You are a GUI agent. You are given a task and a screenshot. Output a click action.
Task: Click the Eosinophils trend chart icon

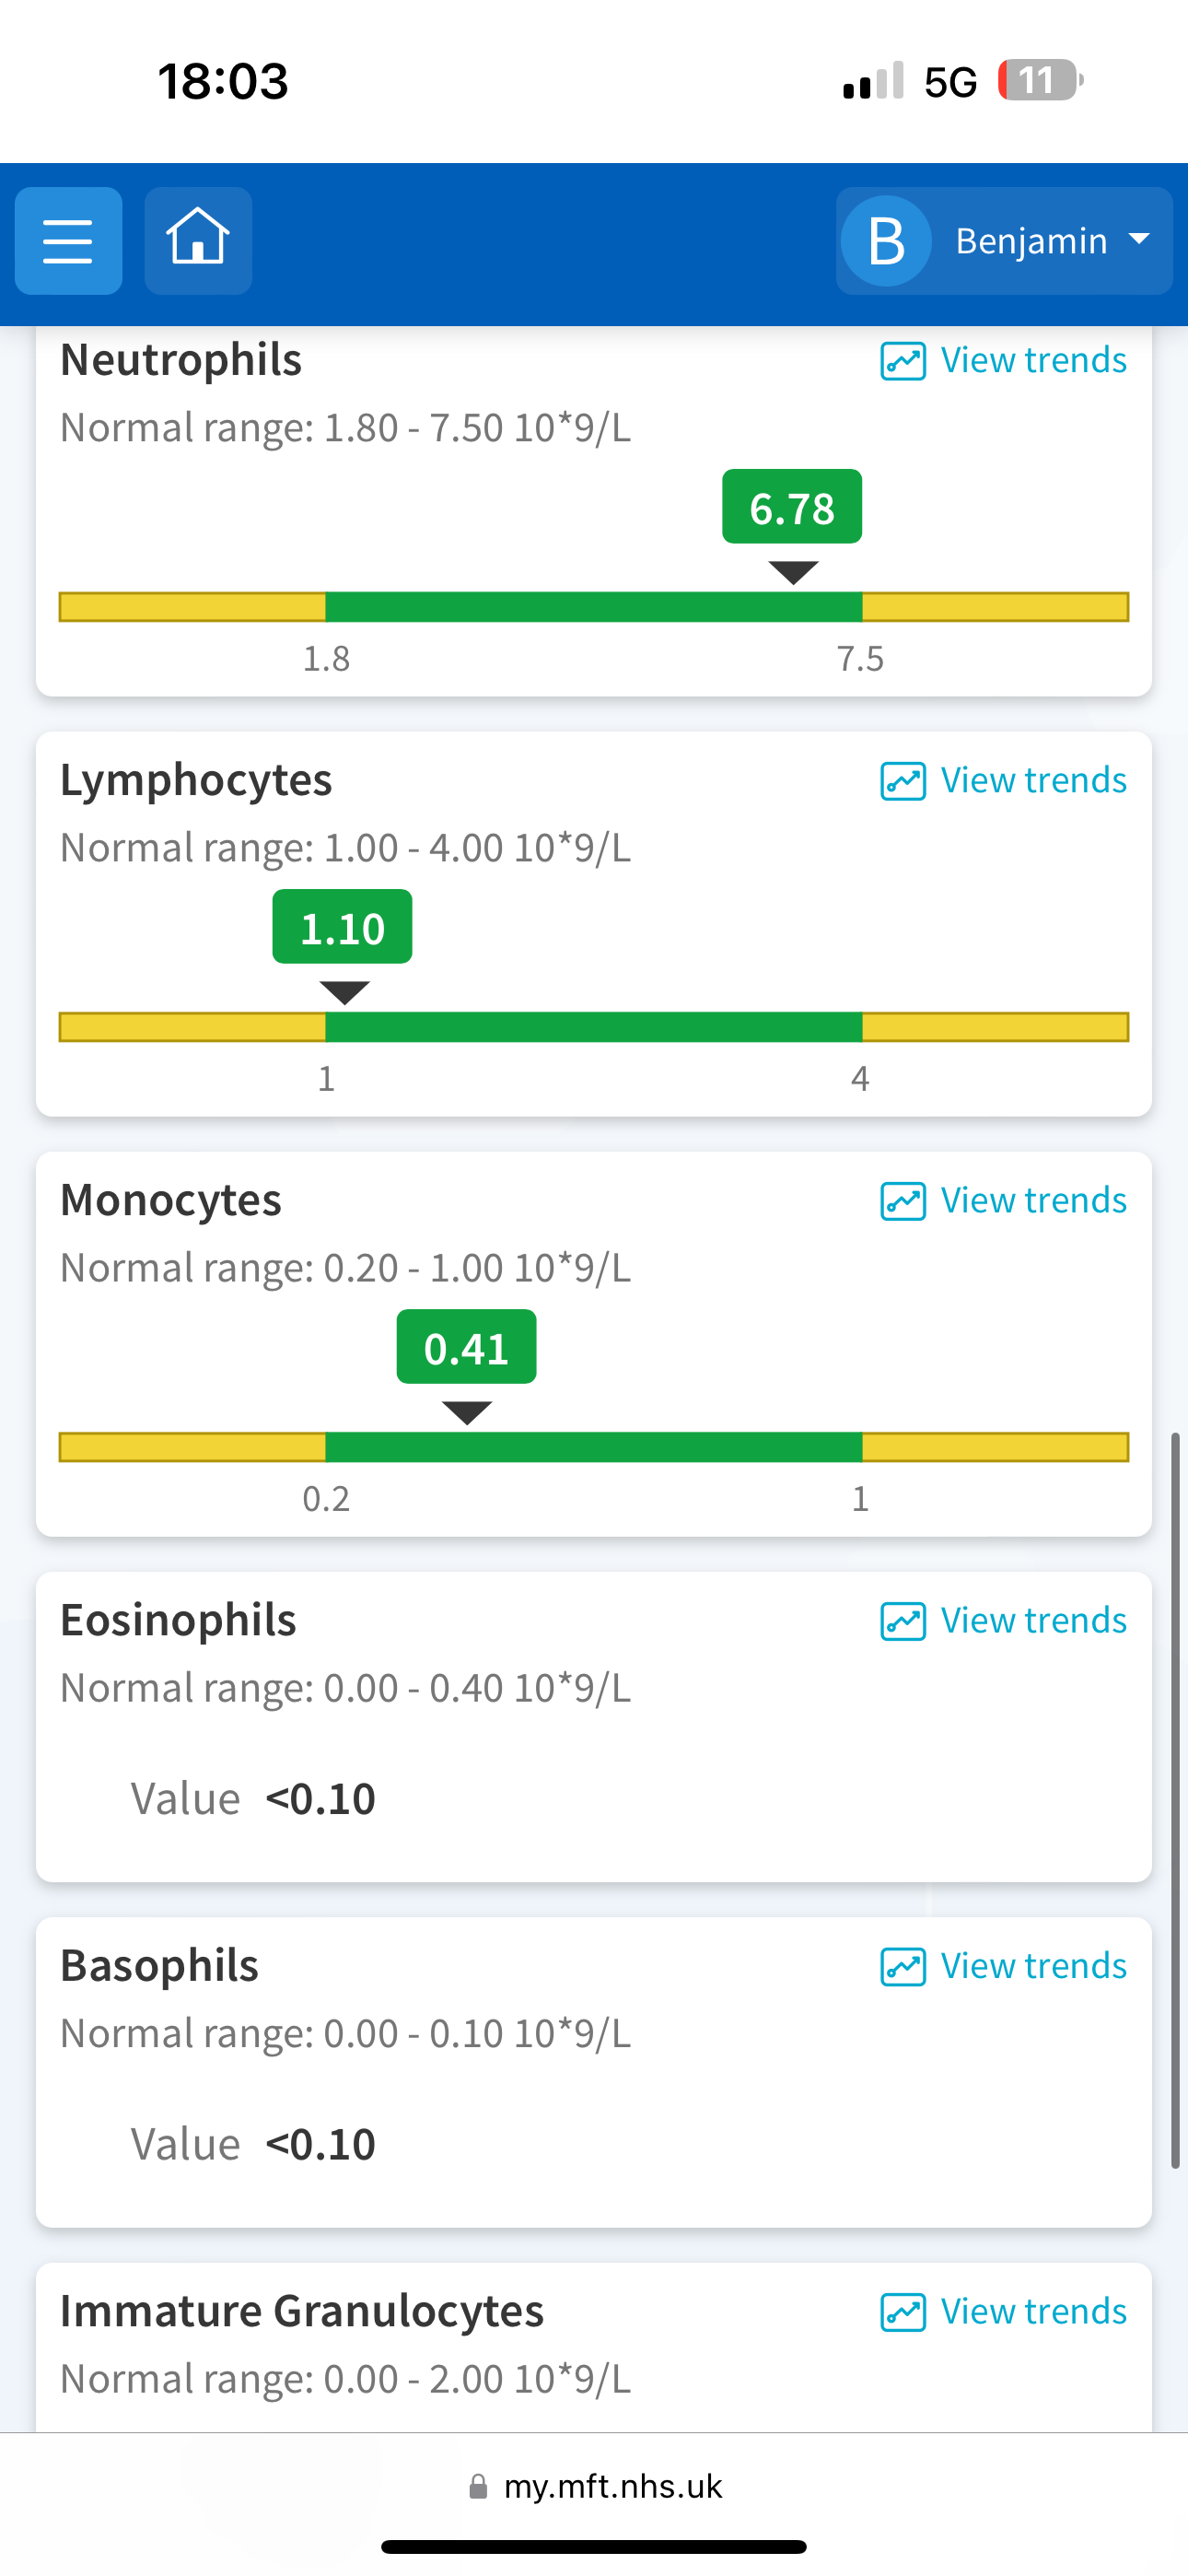click(902, 1621)
